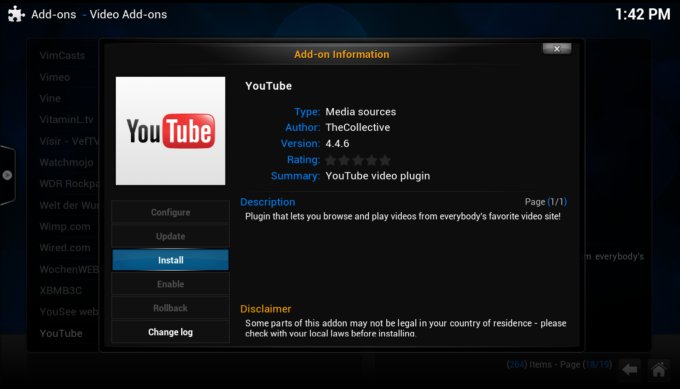This screenshot has height=389, width=680.
Task: Click the YouTube logo thumbnail
Action: pos(170,131)
